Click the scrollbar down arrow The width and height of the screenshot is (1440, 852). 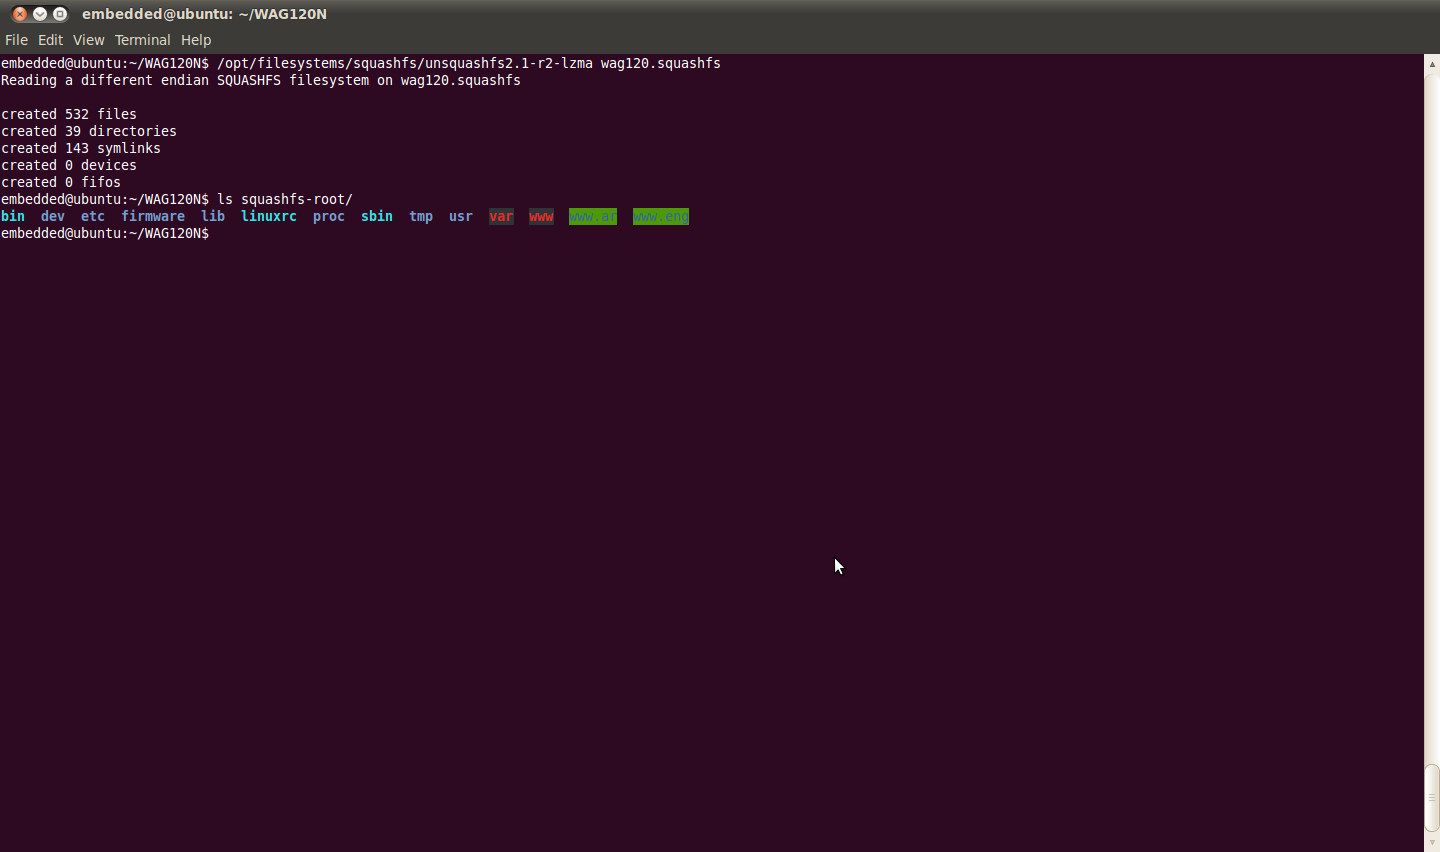pyautogui.click(x=1432, y=842)
